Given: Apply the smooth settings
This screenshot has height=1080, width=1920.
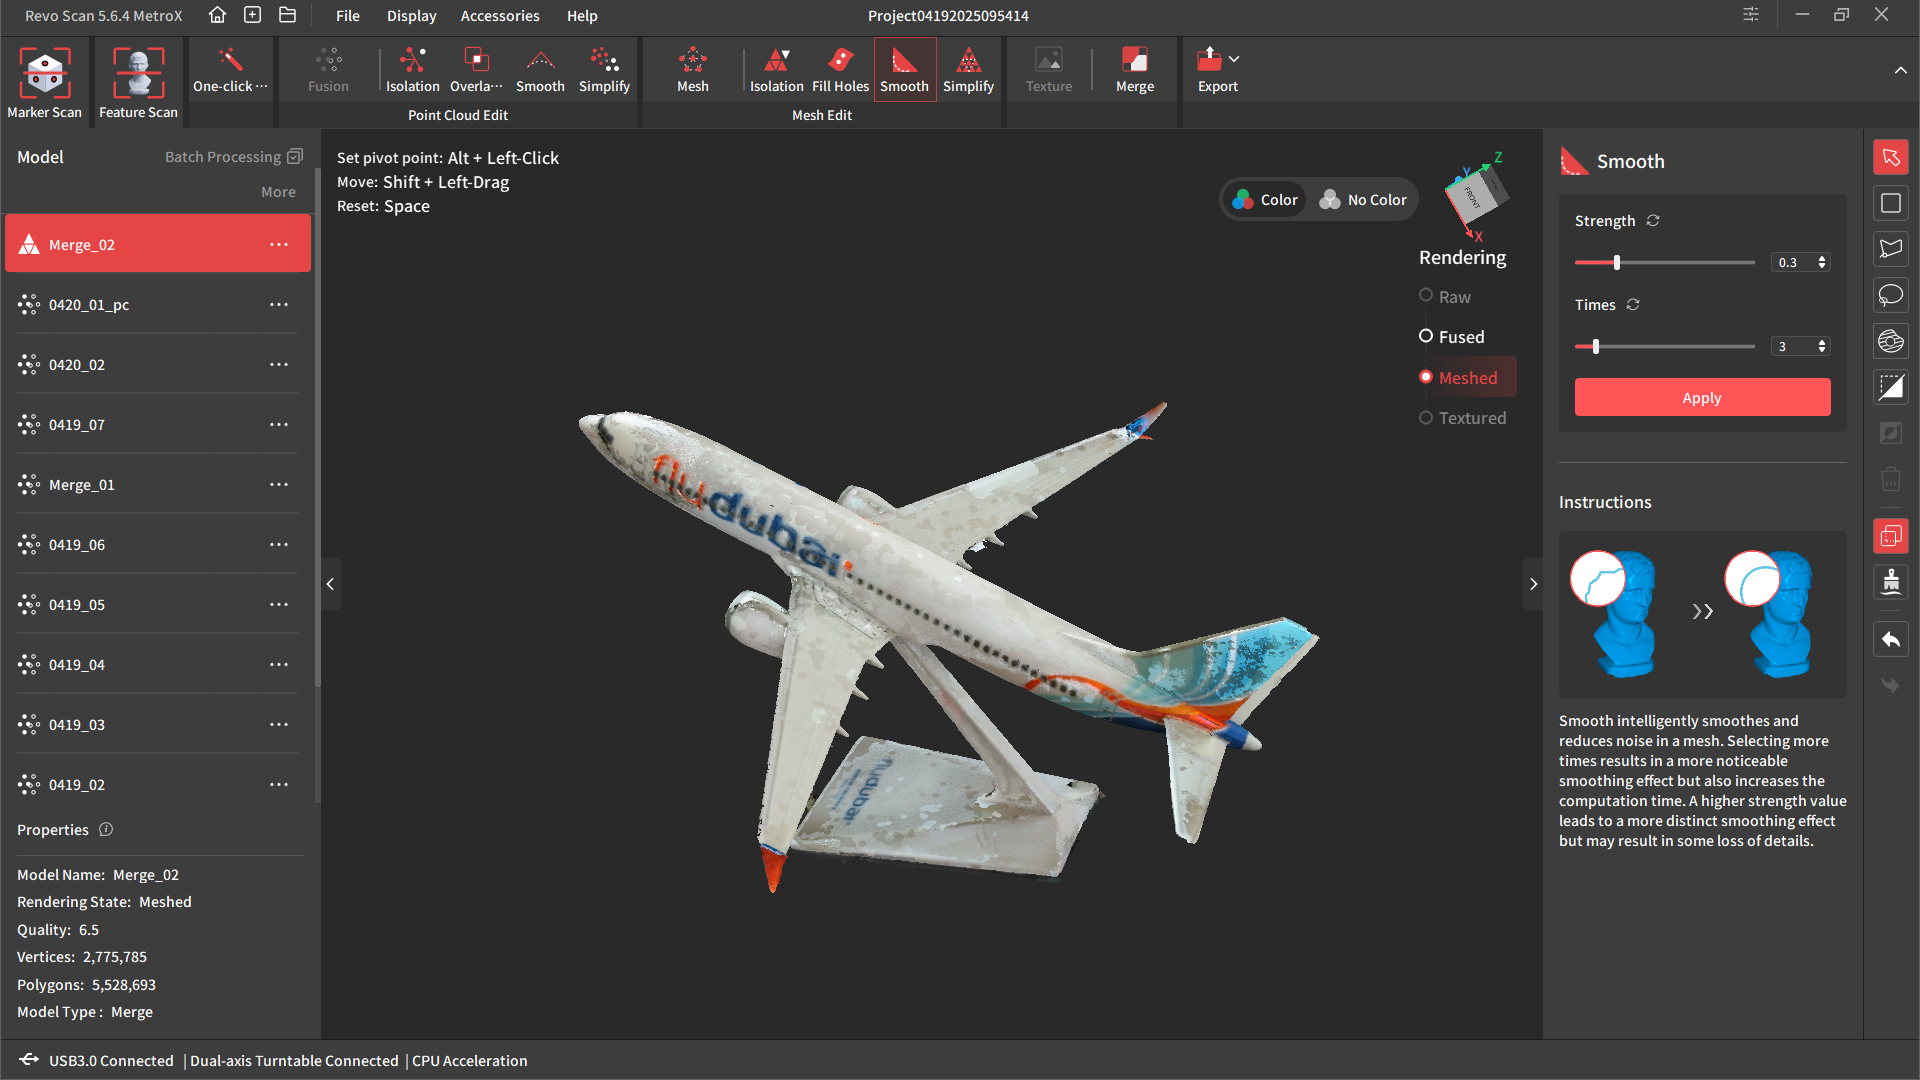Looking at the screenshot, I should click(1702, 397).
